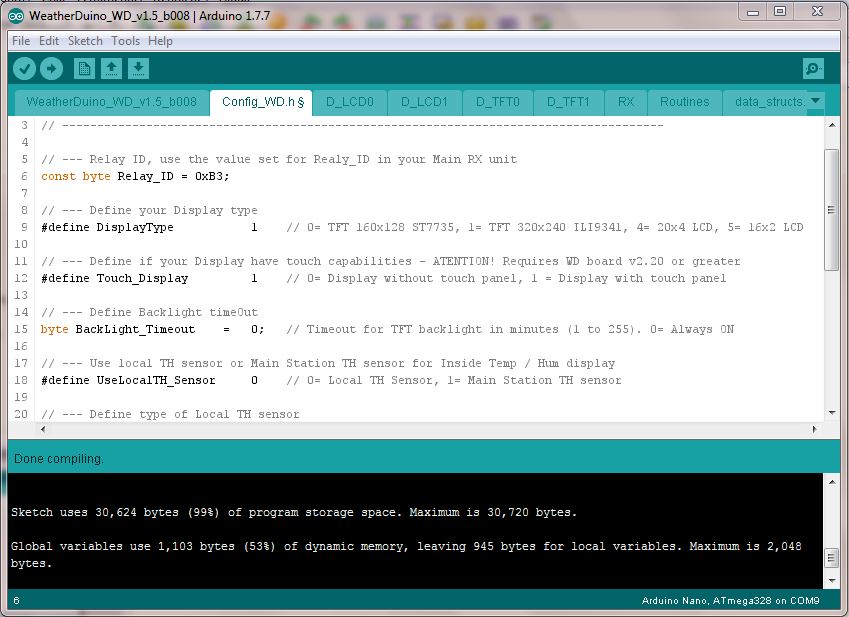Create a new sketch with New icon
Screen dimensions: 849x617
pyautogui.click(x=84, y=68)
